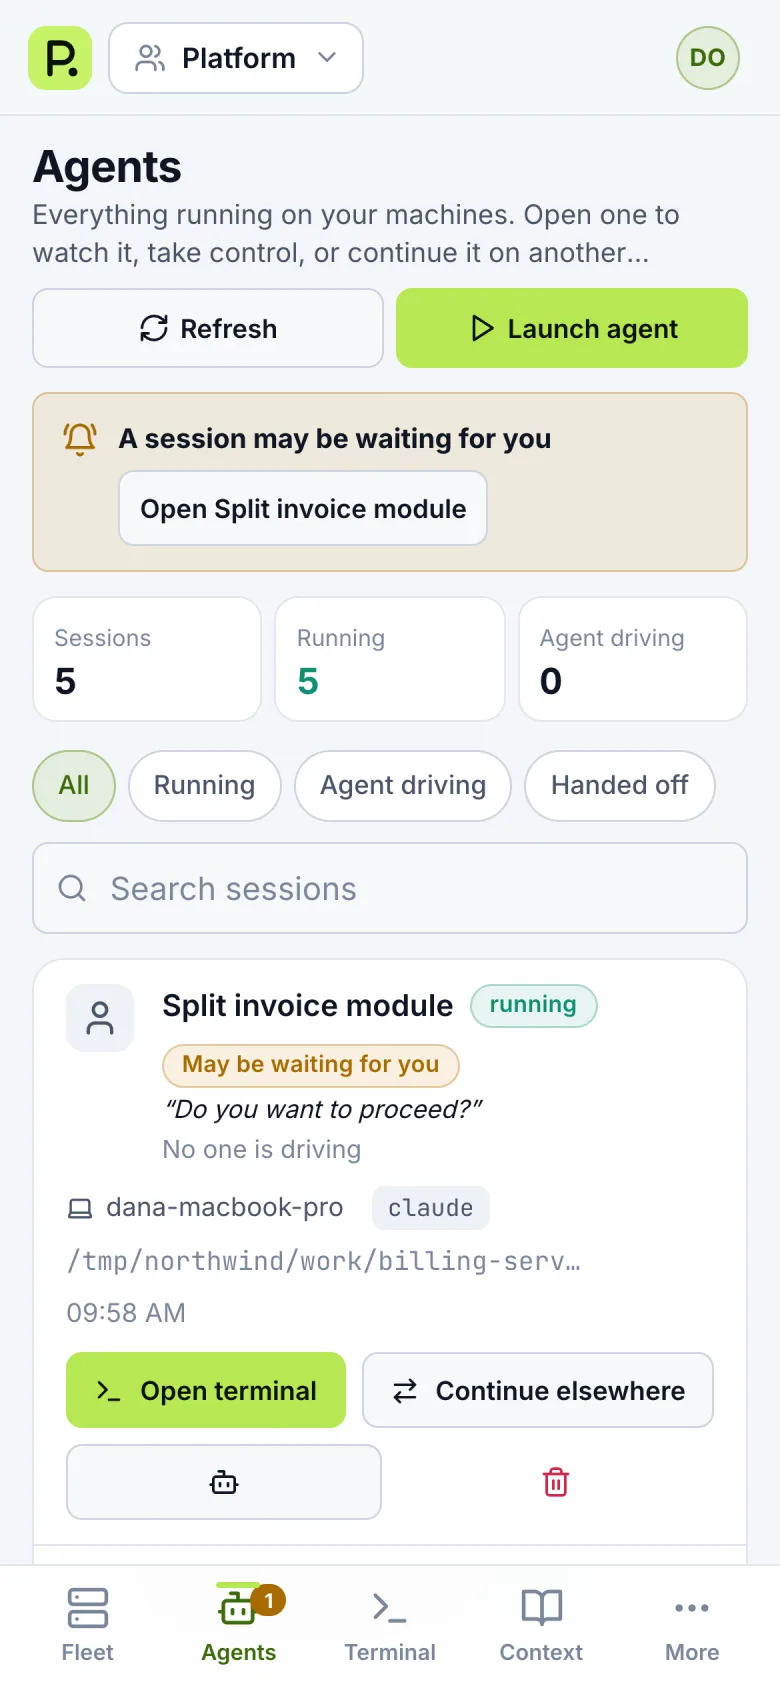This screenshot has height=1688, width=780.
Task: Open the More menu in bottom navigation
Action: pyautogui.click(x=692, y=1625)
